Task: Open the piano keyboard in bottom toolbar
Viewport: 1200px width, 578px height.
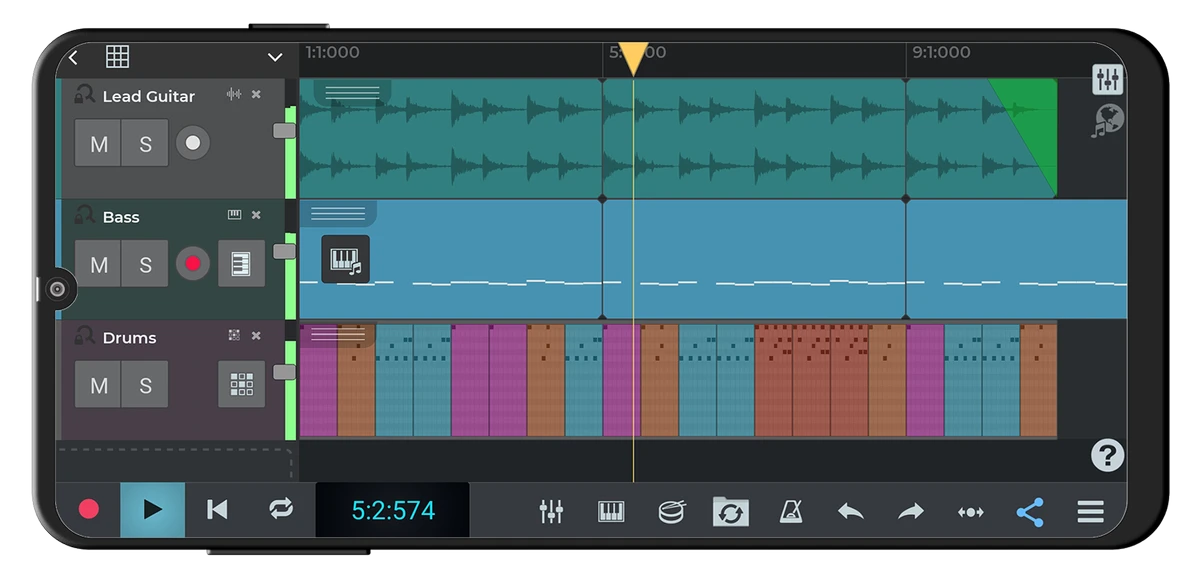Action: [x=611, y=512]
